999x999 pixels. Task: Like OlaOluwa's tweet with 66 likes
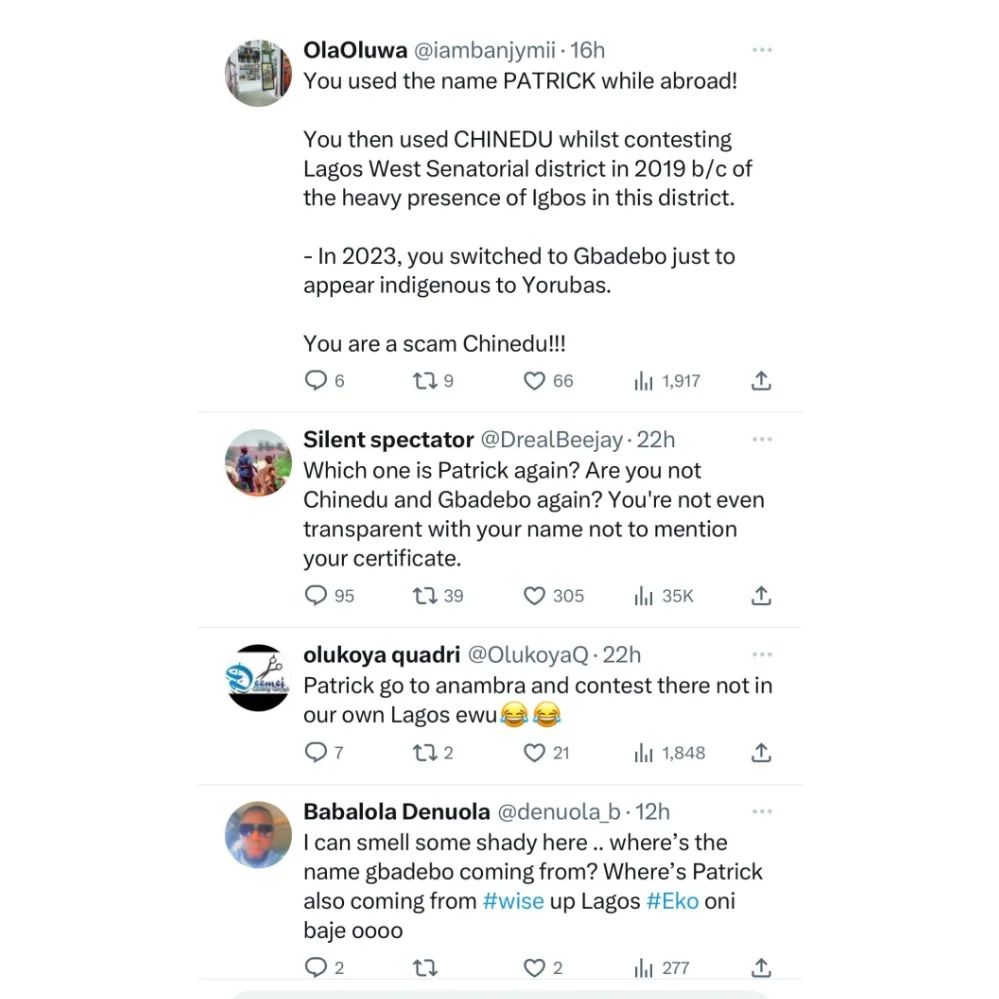tap(535, 381)
